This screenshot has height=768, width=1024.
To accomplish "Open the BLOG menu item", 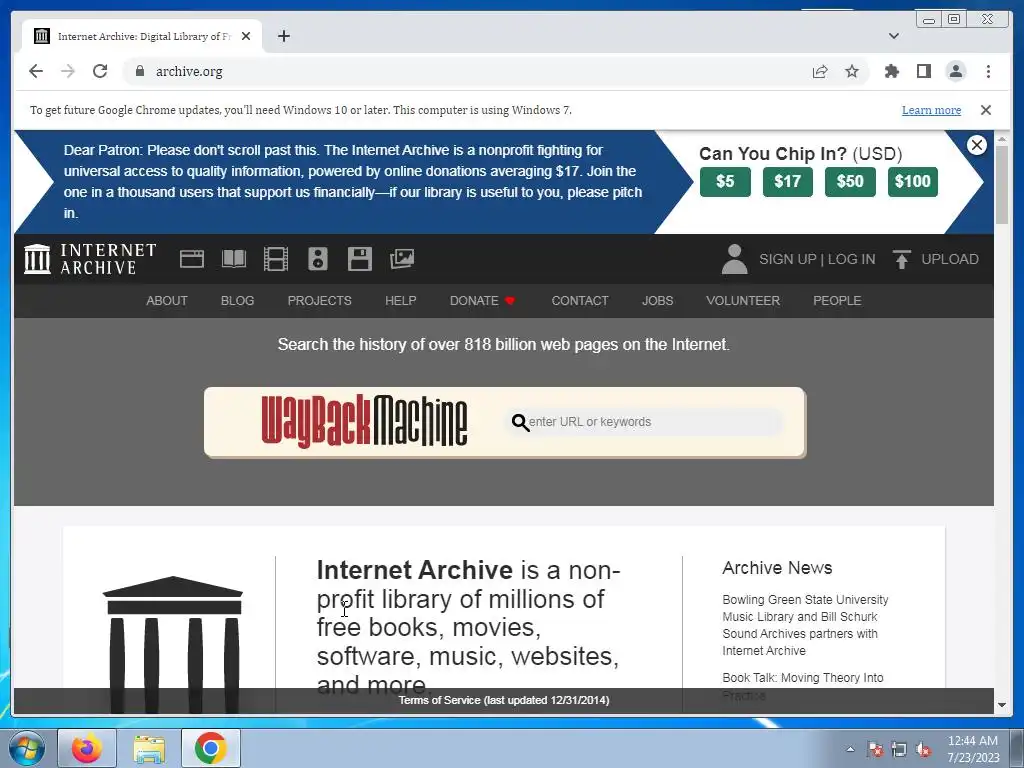I will [237, 300].
